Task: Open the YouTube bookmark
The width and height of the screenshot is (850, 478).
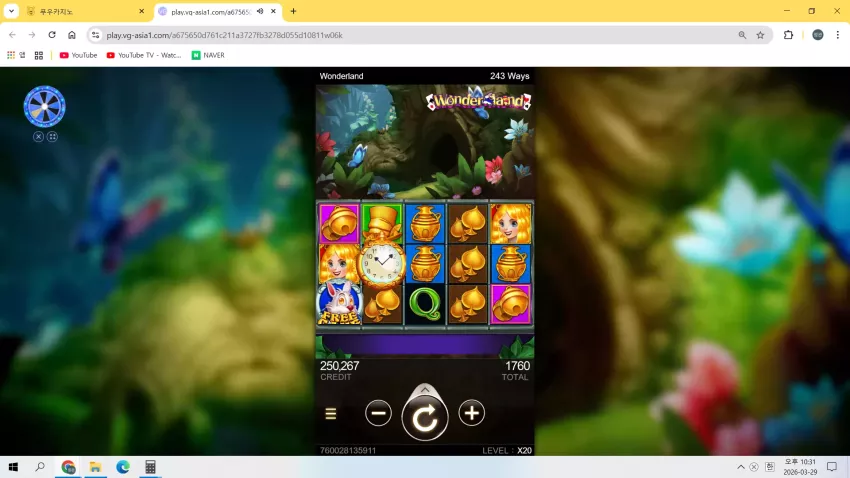Action: pyautogui.click(x=78, y=55)
